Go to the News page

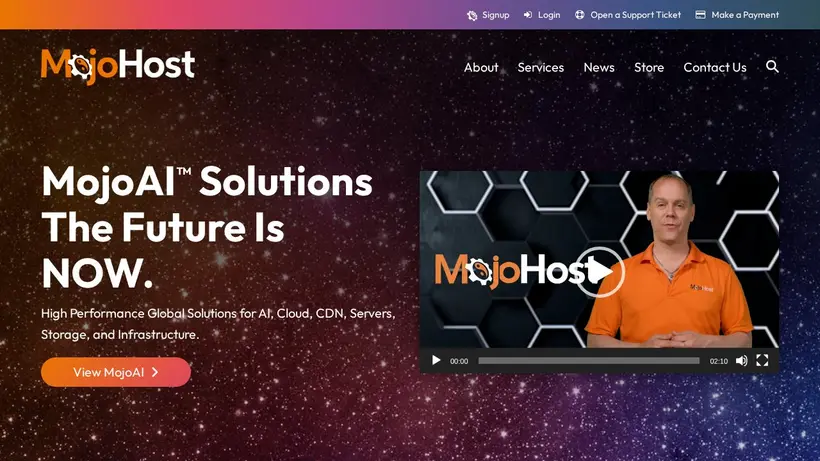click(x=599, y=67)
